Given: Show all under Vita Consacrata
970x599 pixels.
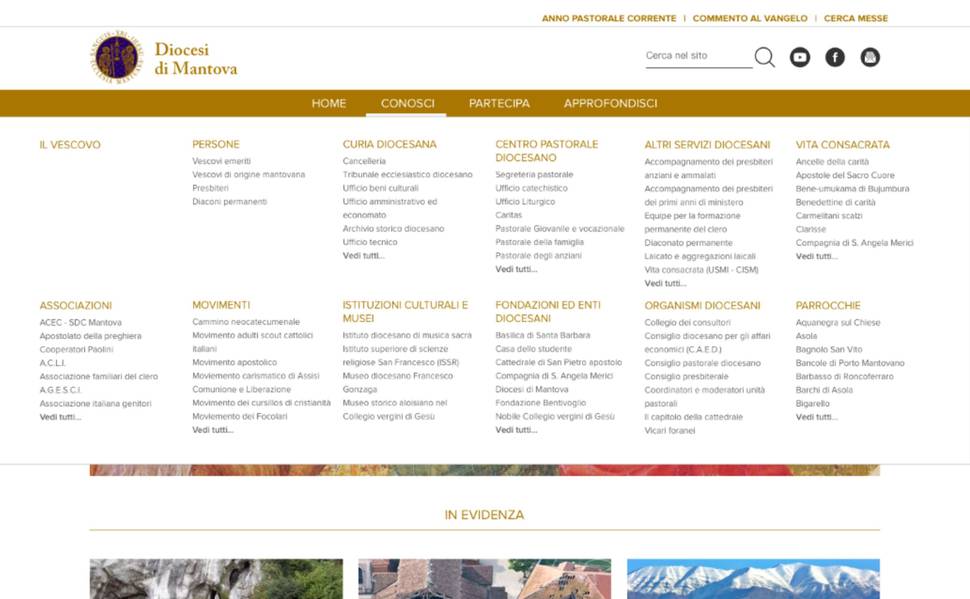Looking at the screenshot, I should (817, 256).
